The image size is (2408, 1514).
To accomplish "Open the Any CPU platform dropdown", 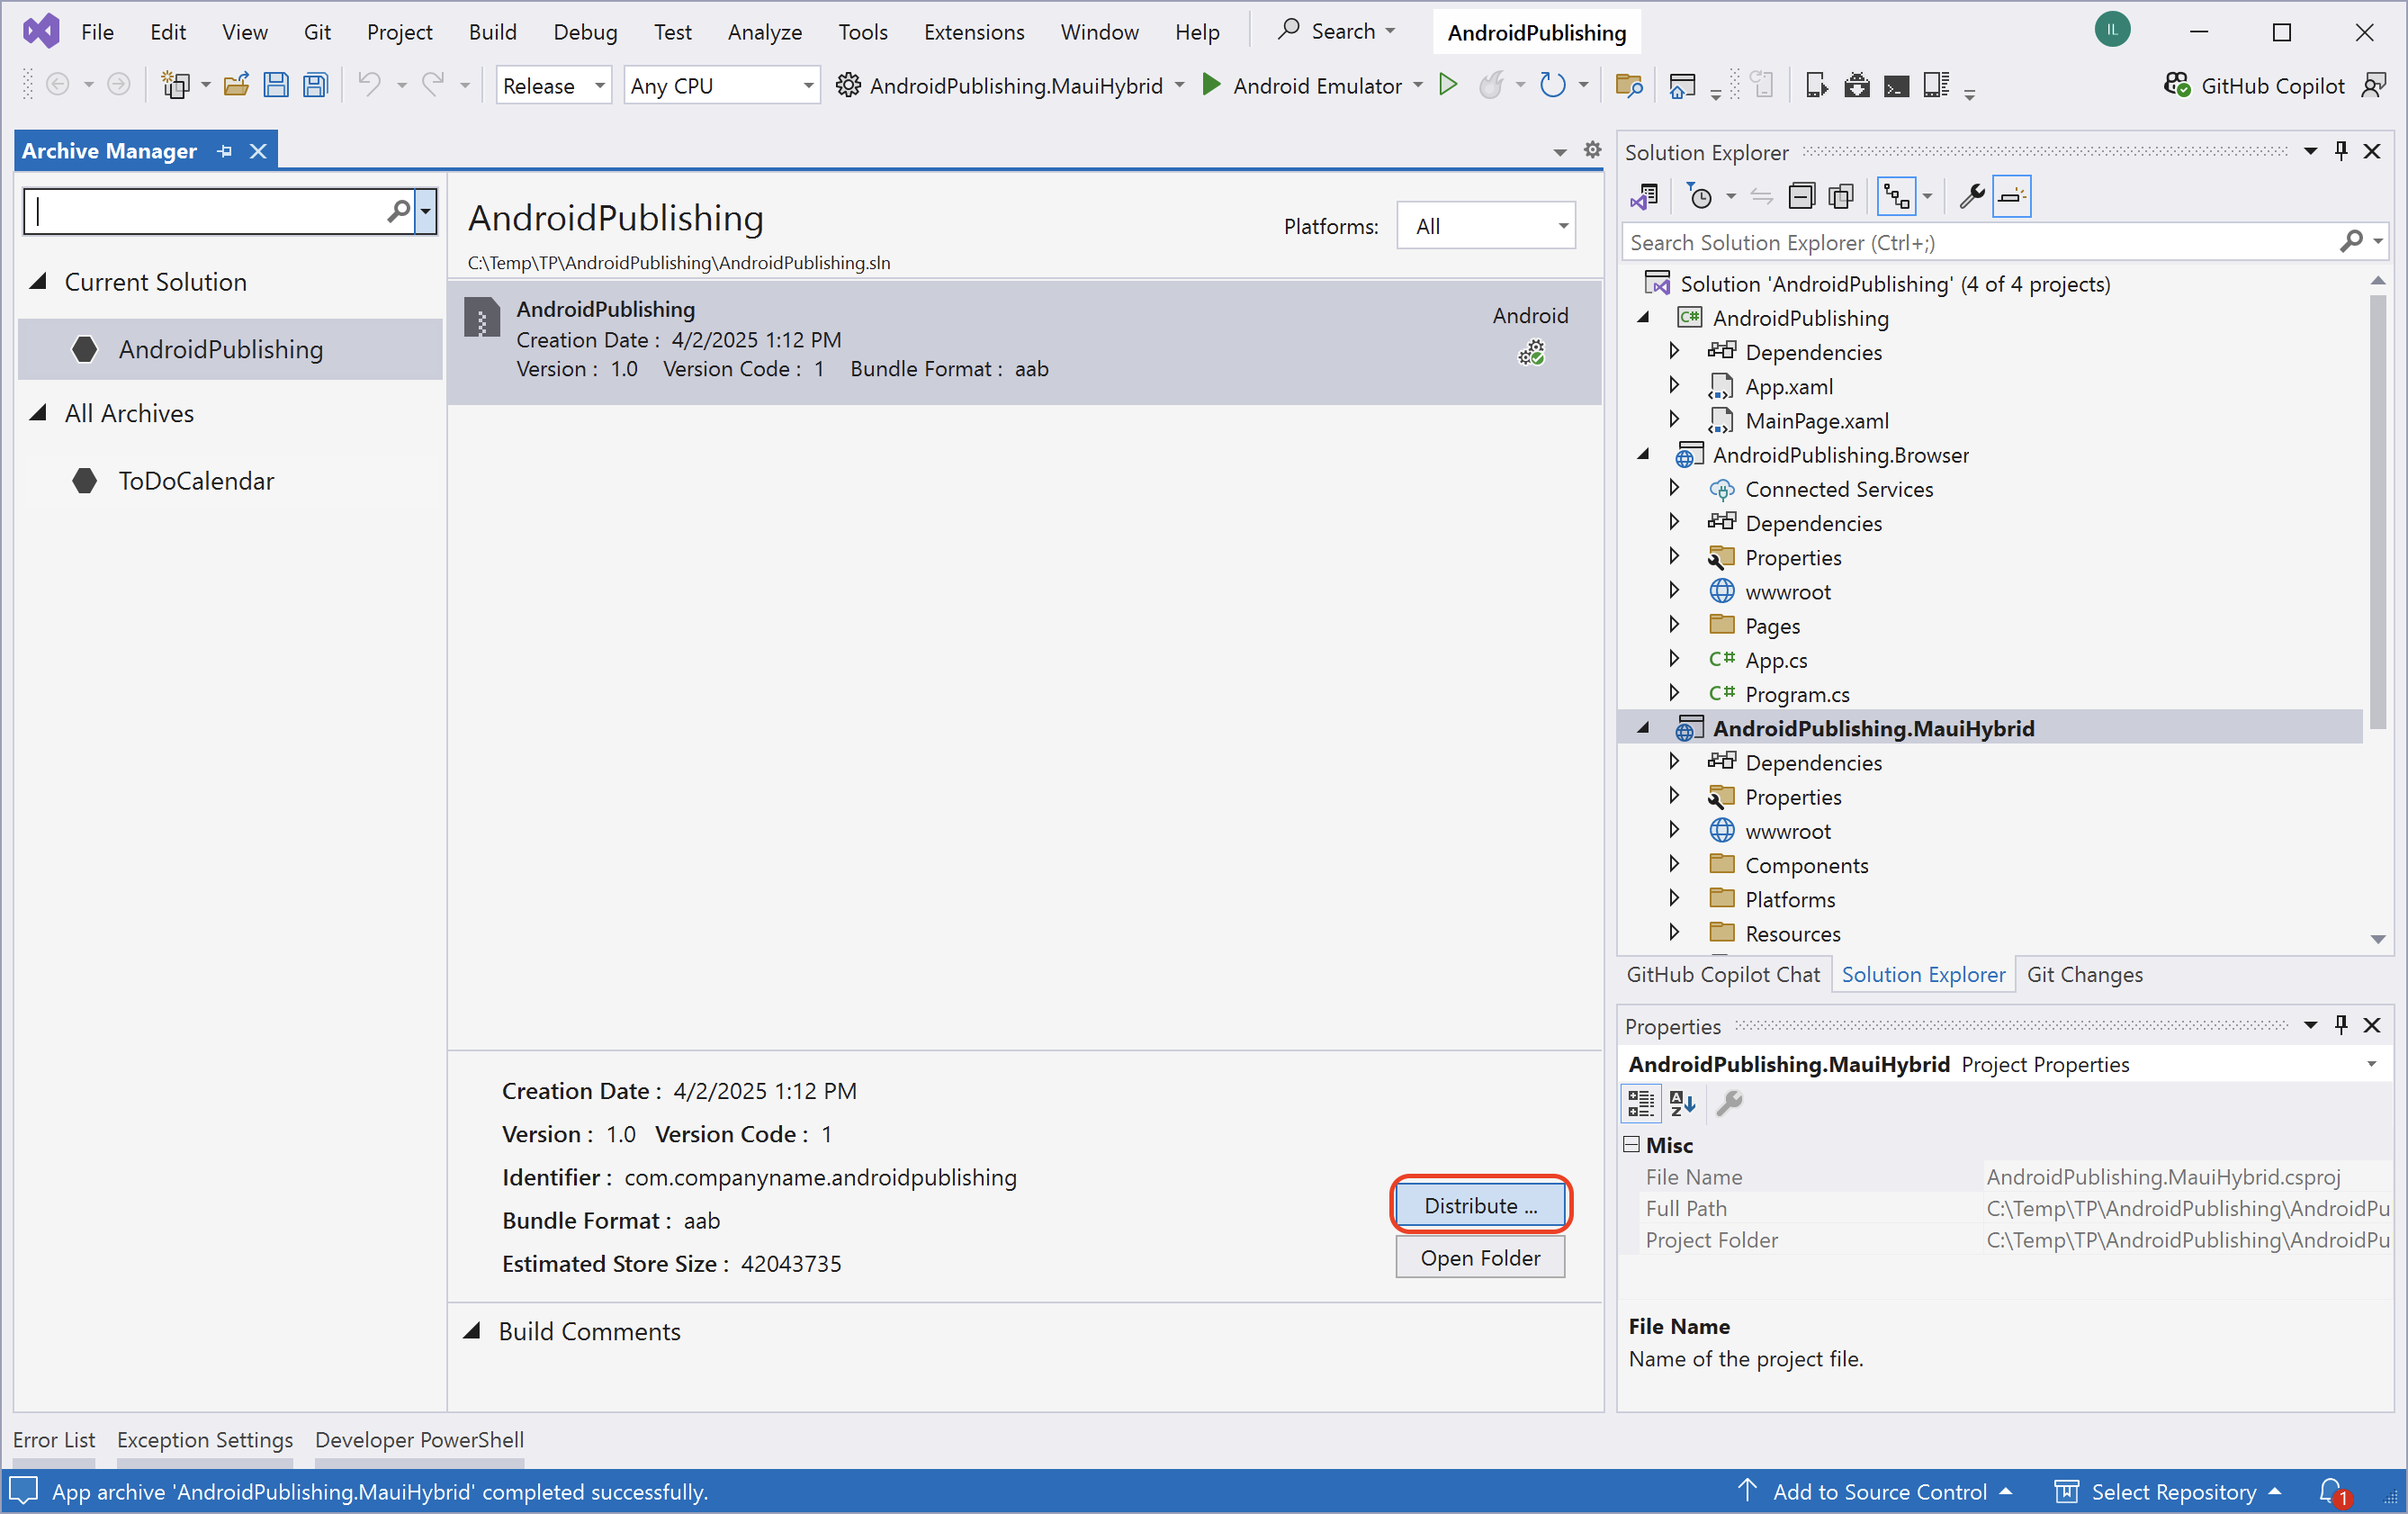I will 721,86.
